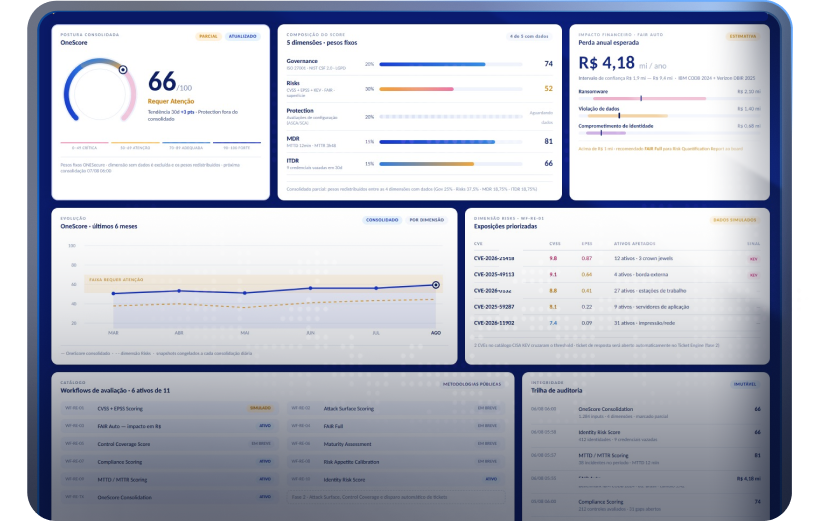
Task: Open the CVE-2025-59287 exposure row
Action: (617, 307)
